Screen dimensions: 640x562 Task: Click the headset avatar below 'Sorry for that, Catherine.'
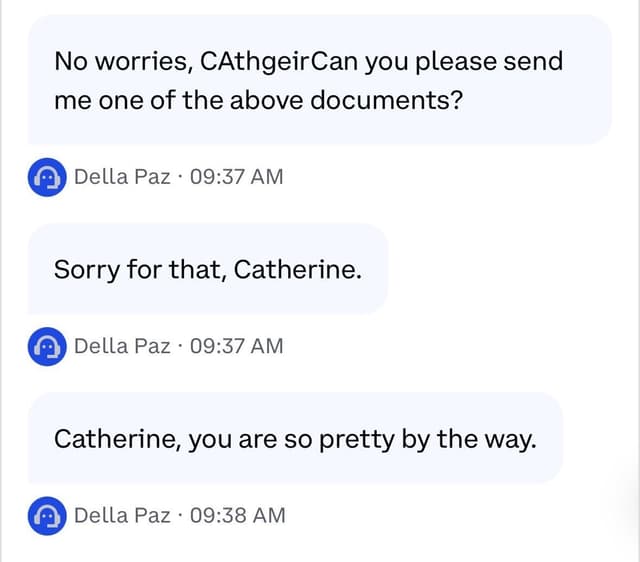47,347
